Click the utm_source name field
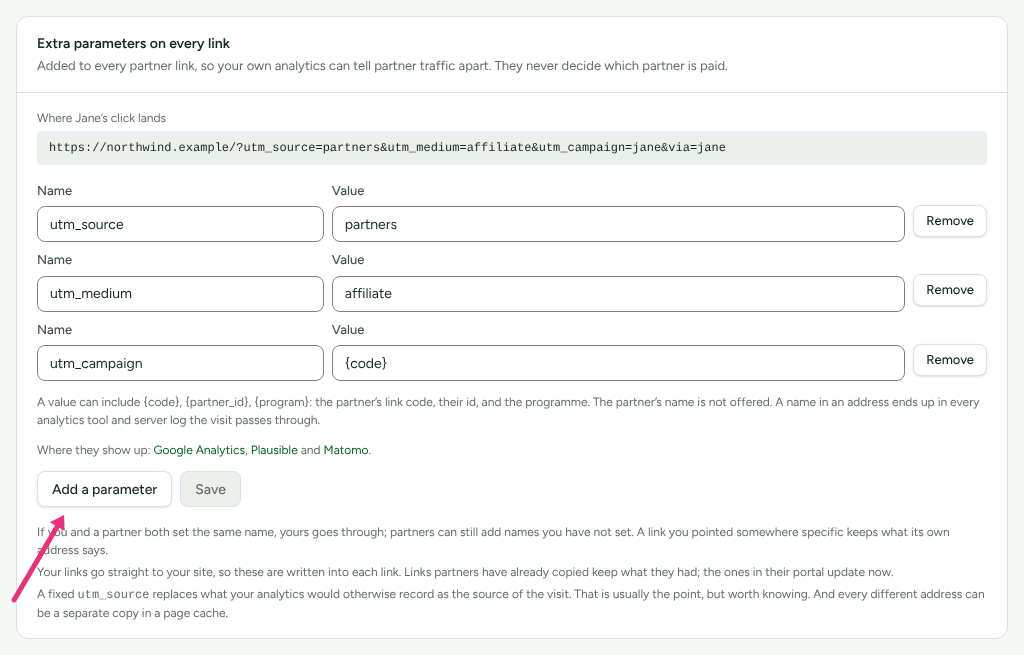 click(180, 224)
